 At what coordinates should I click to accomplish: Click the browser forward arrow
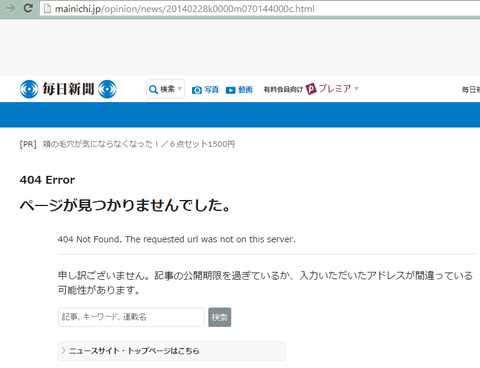(11, 8)
